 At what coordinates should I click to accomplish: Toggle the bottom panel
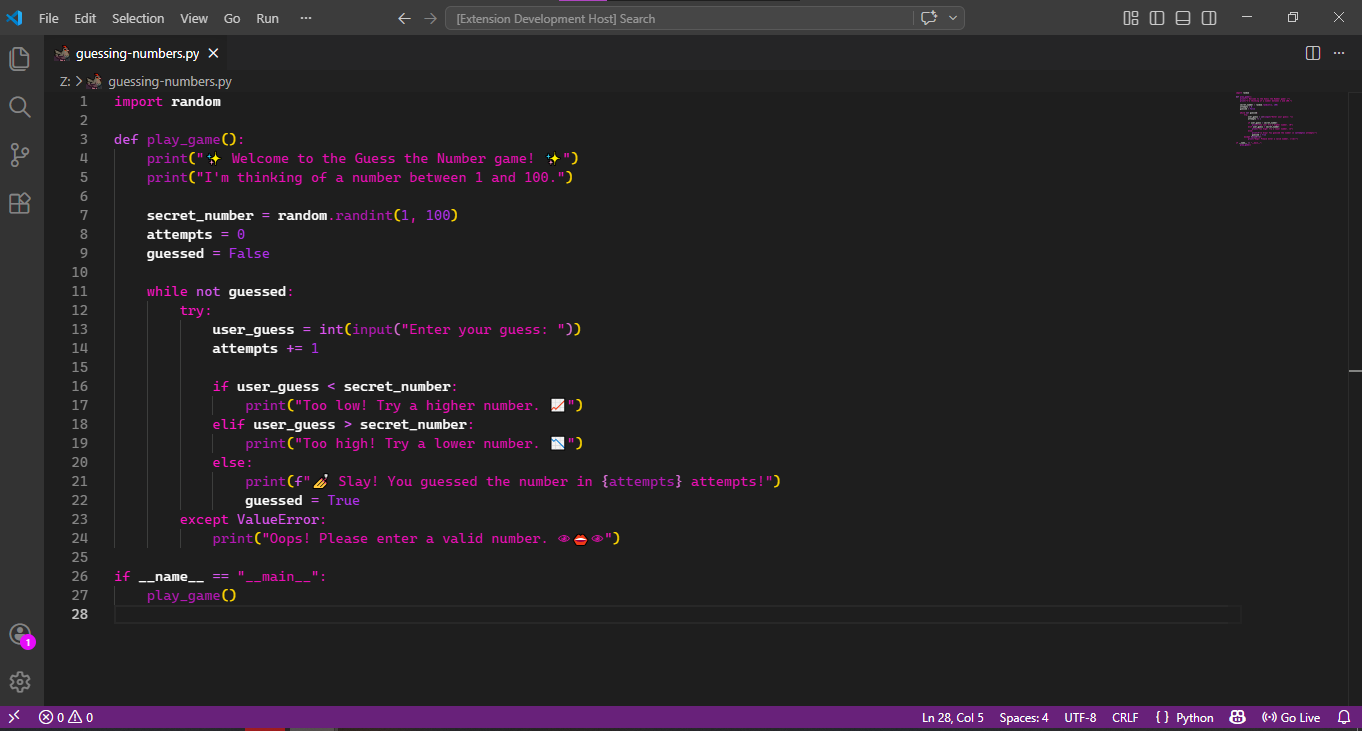[x=1183, y=18]
